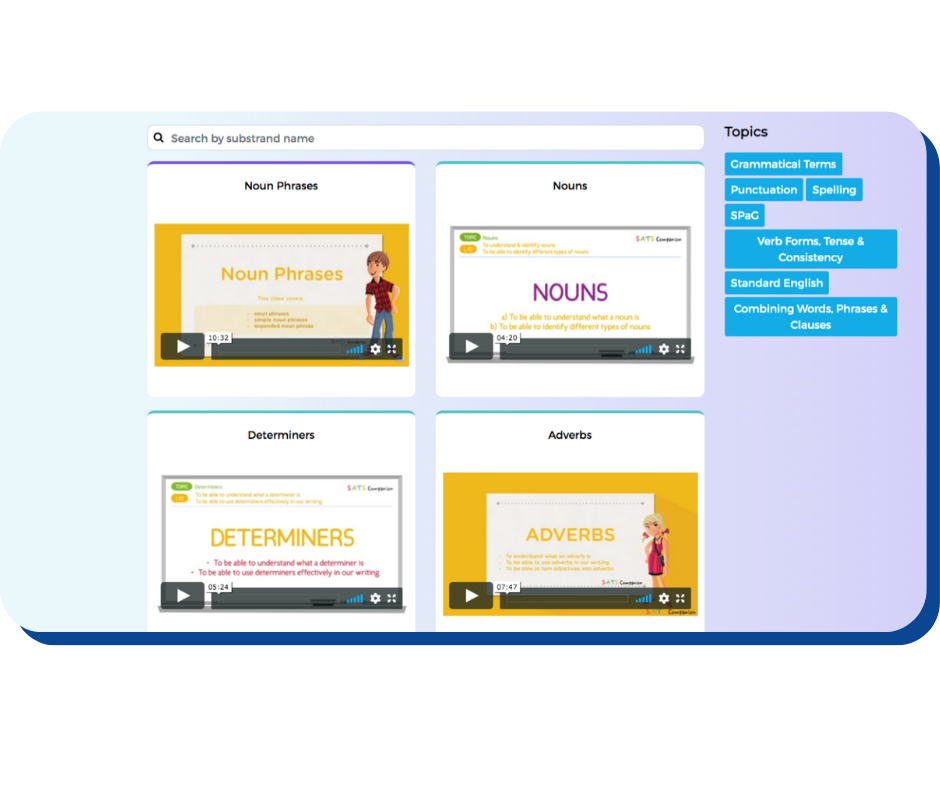Select the SPaG topic

point(744,215)
